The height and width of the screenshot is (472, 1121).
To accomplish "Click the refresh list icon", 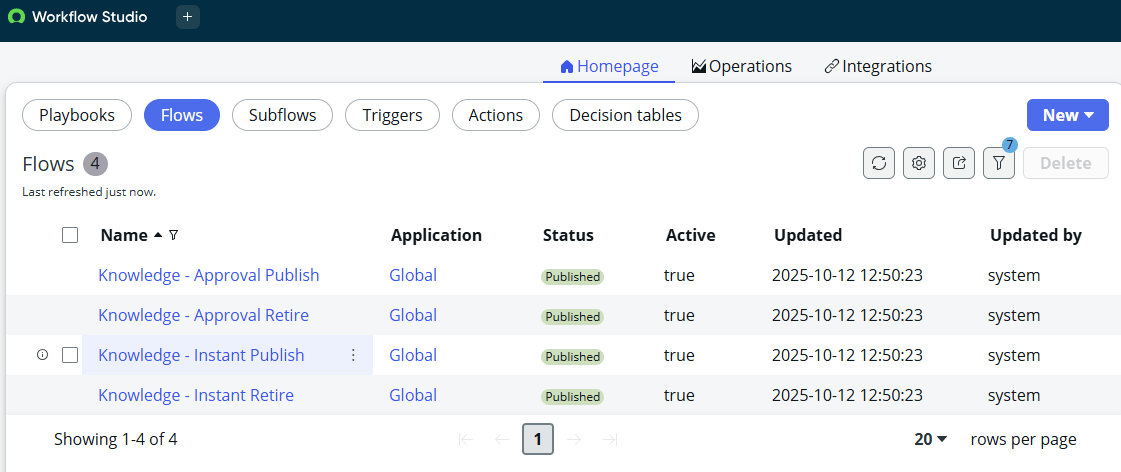I will tap(879, 163).
